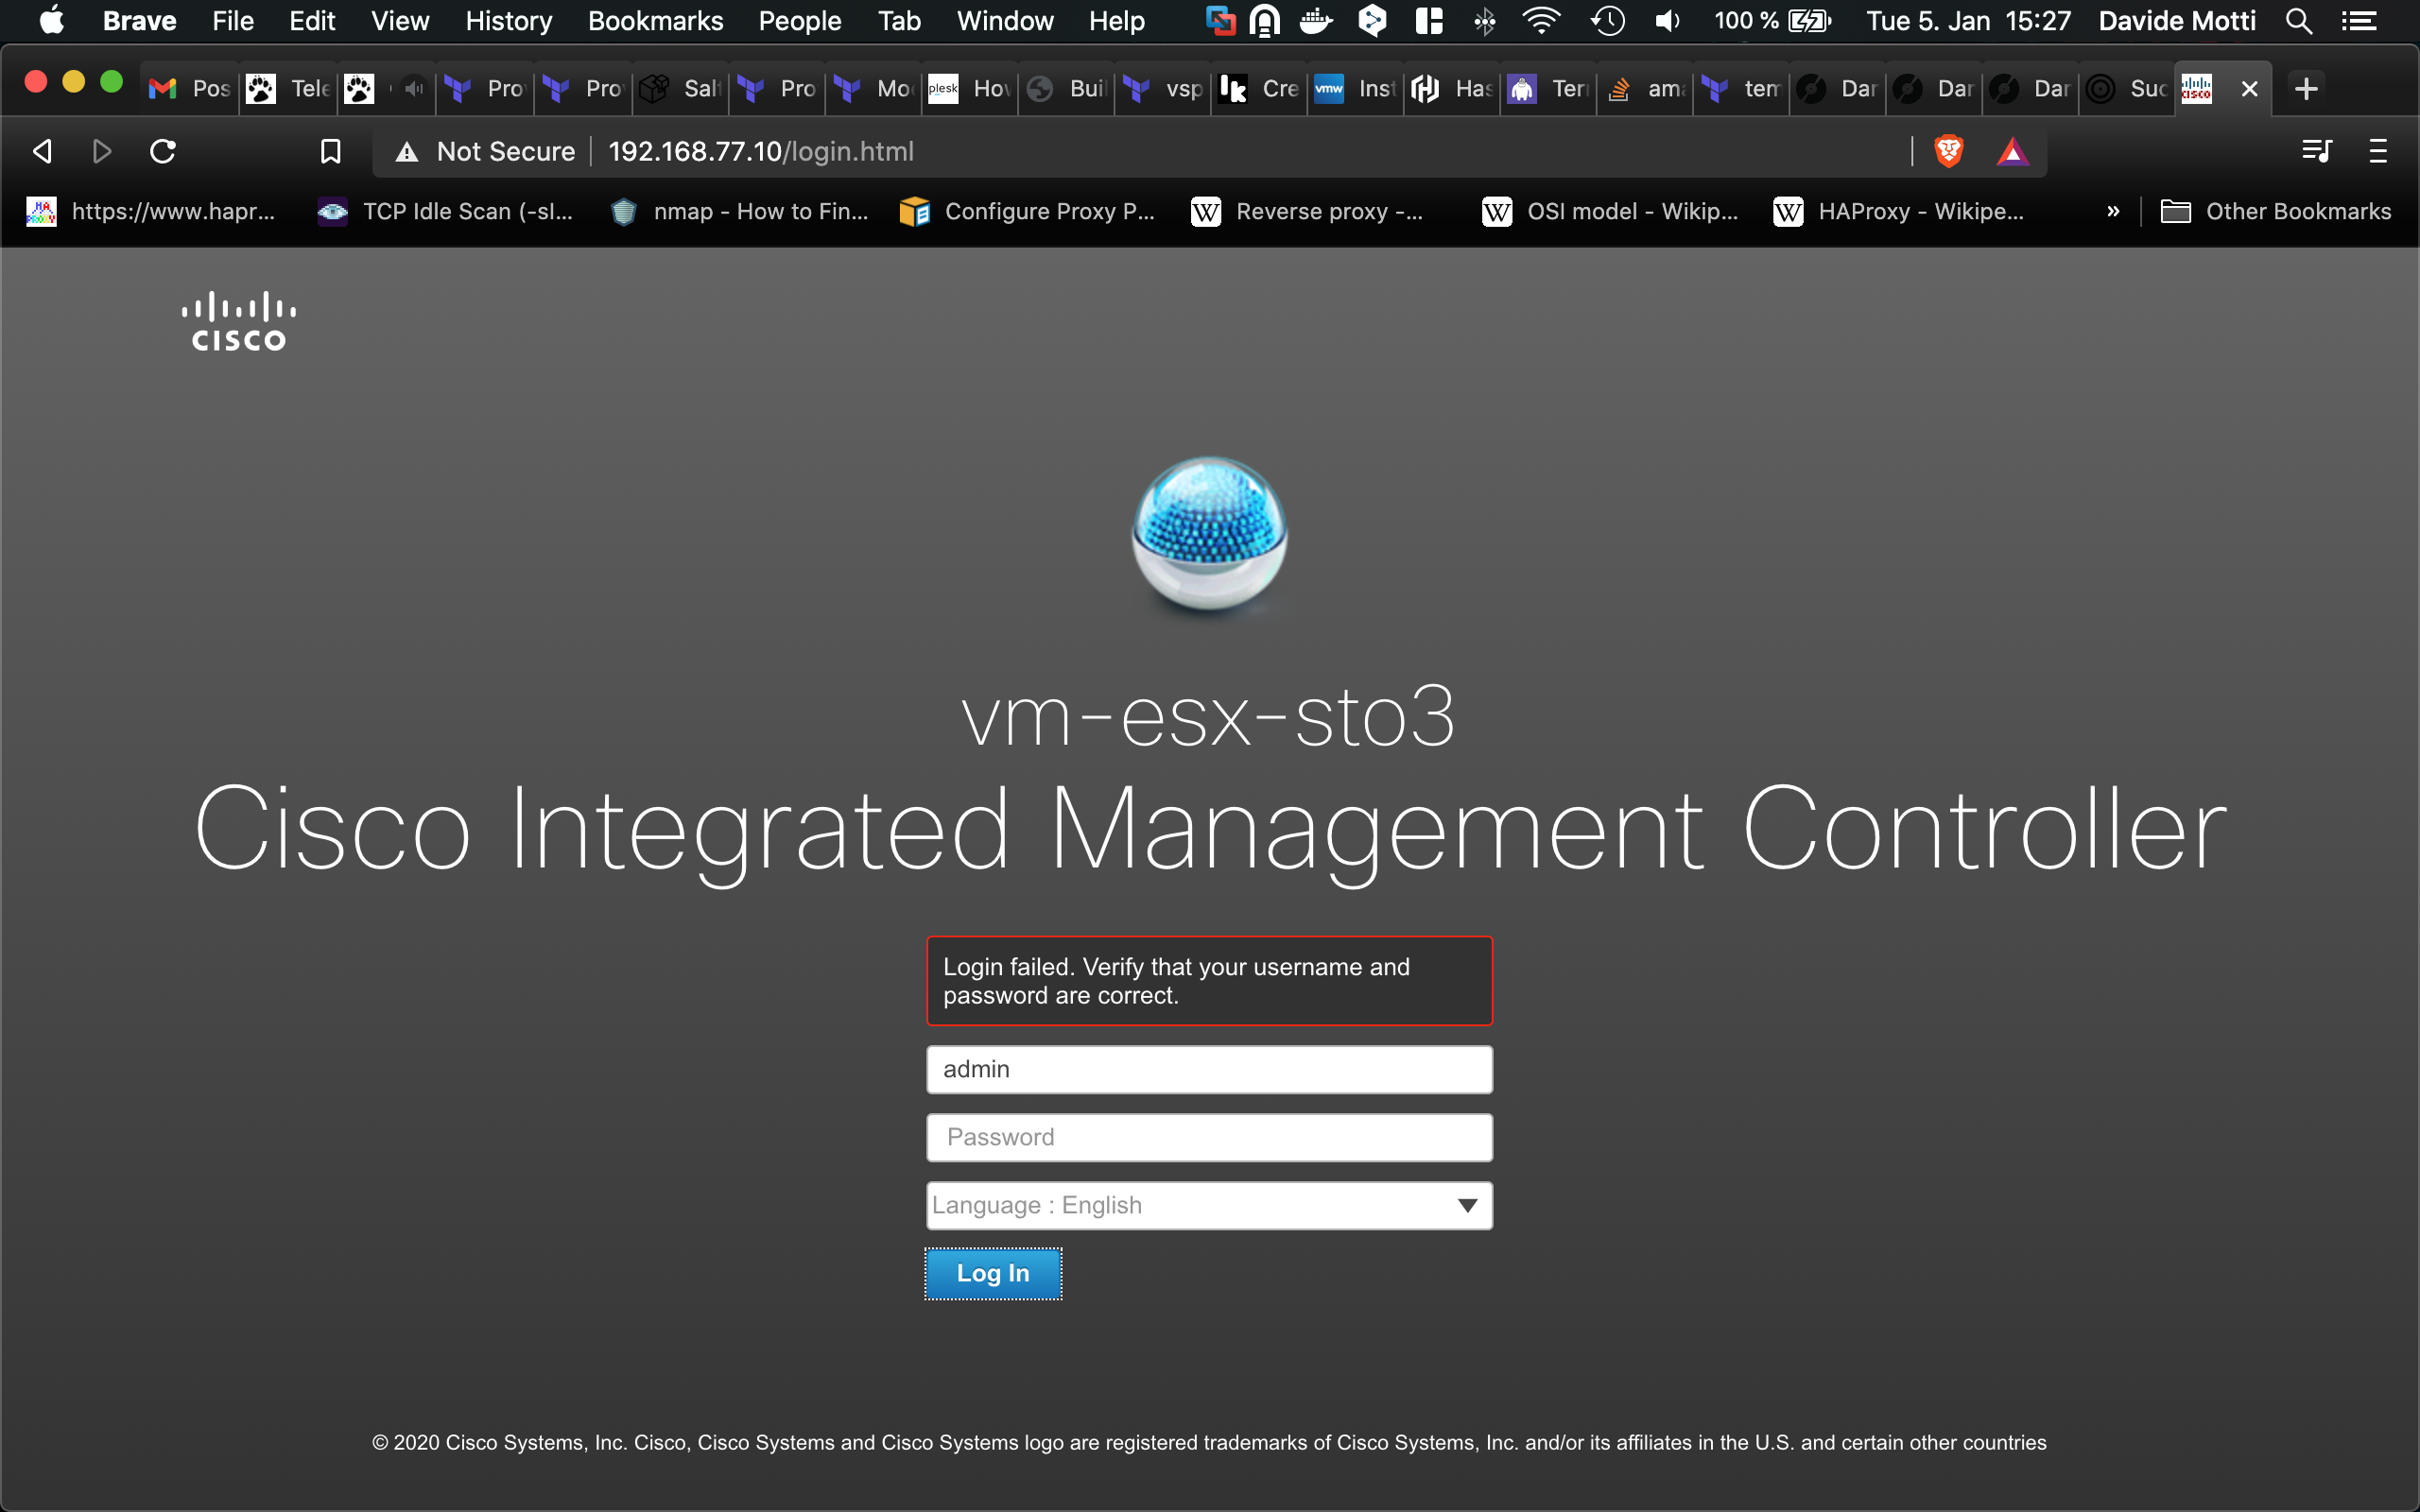Click the Bookmarks menu item
The height and width of the screenshot is (1512, 2420).
pos(653,21)
